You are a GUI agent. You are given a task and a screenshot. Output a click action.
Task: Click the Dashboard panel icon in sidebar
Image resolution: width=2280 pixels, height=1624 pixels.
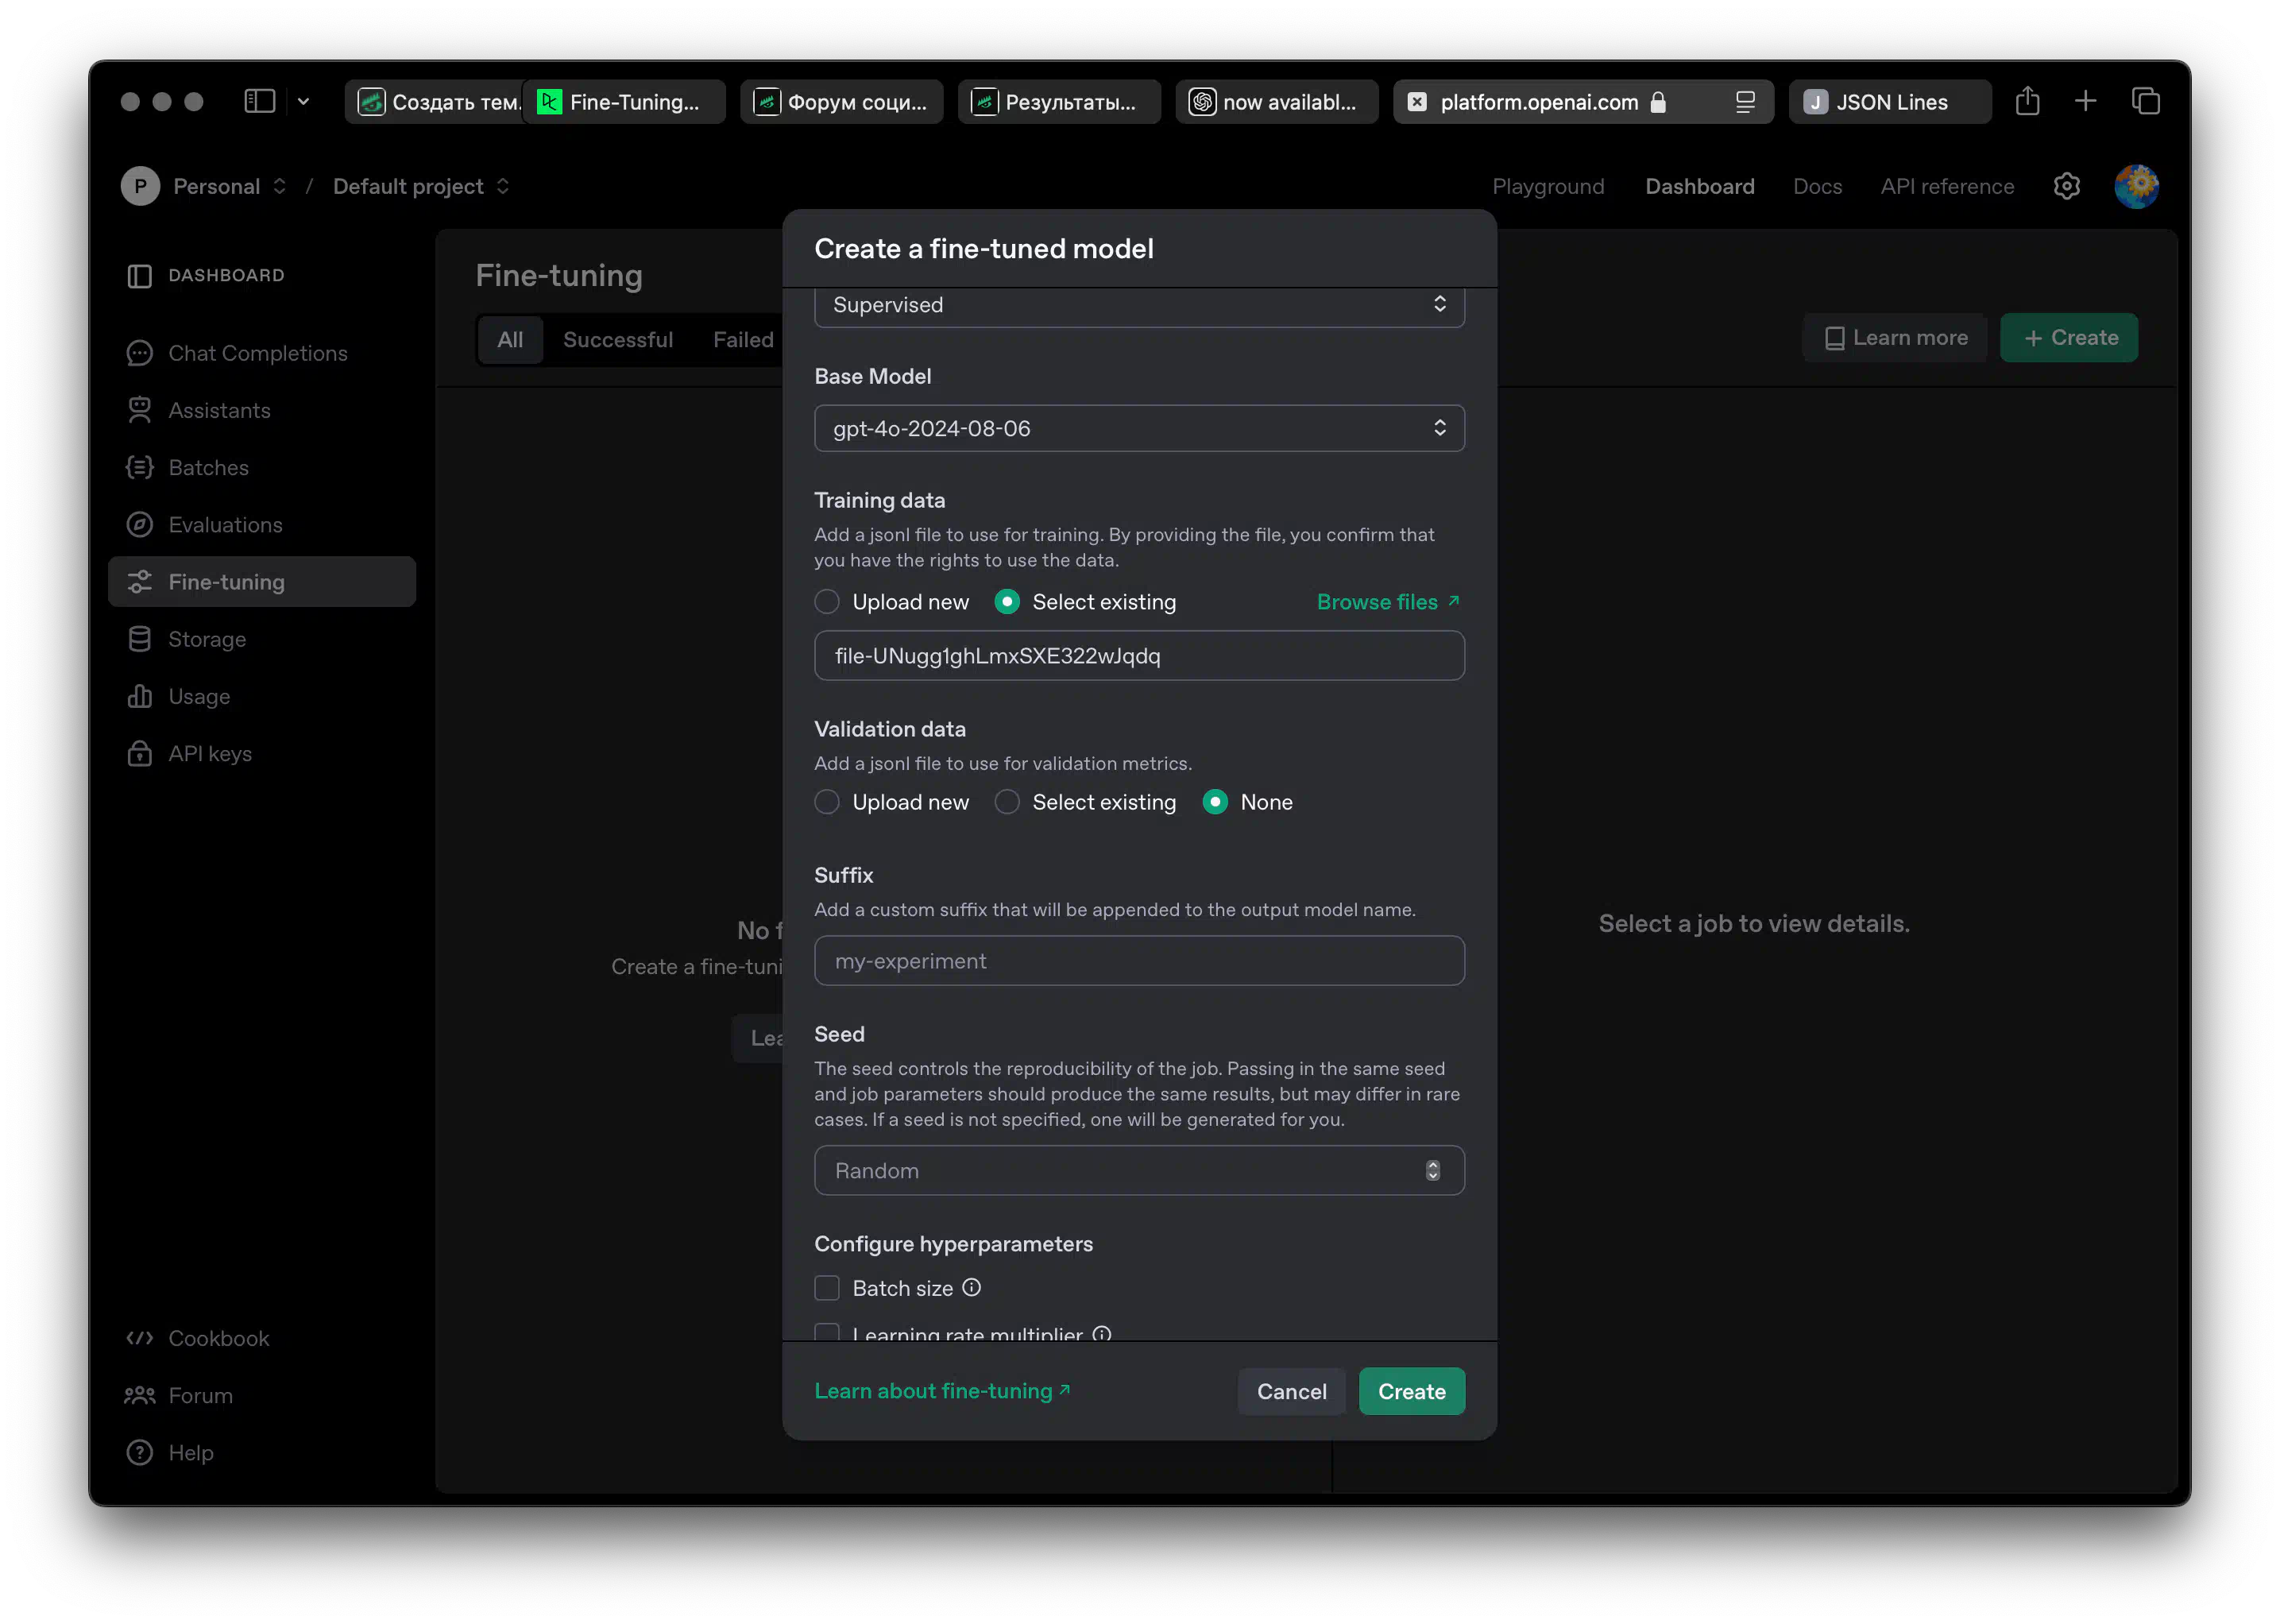tap(139, 275)
